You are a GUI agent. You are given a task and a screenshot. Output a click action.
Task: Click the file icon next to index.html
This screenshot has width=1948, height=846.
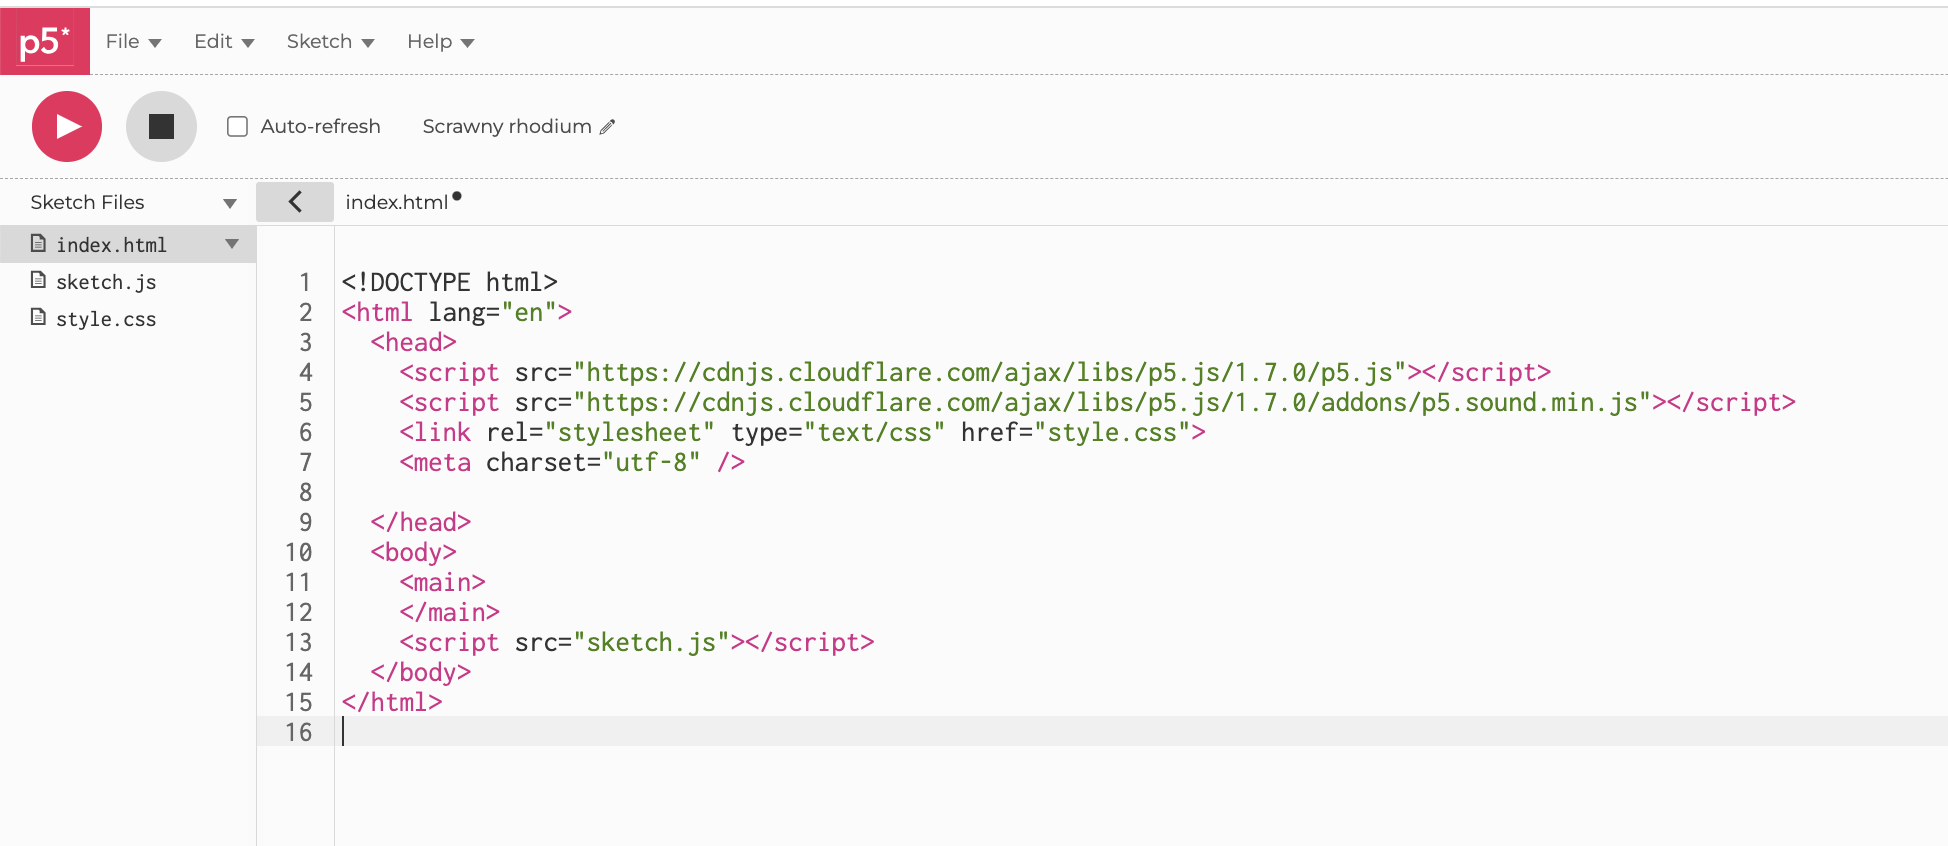(x=38, y=243)
